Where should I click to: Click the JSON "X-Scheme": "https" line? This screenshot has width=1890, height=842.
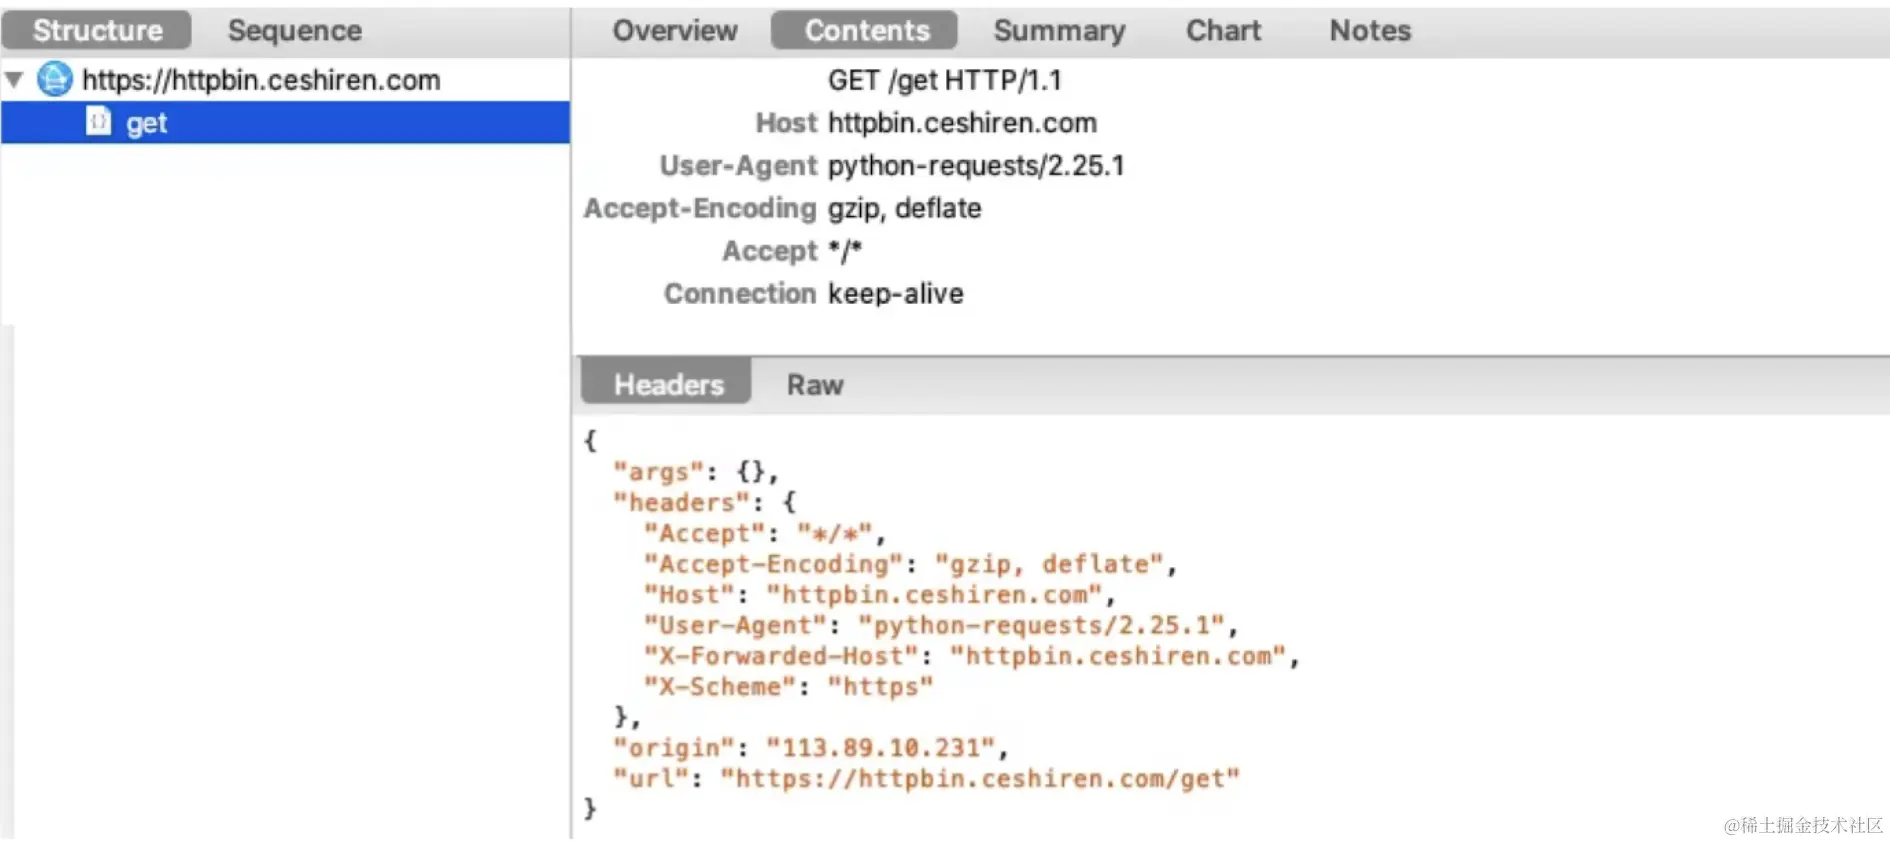[788, 687]
